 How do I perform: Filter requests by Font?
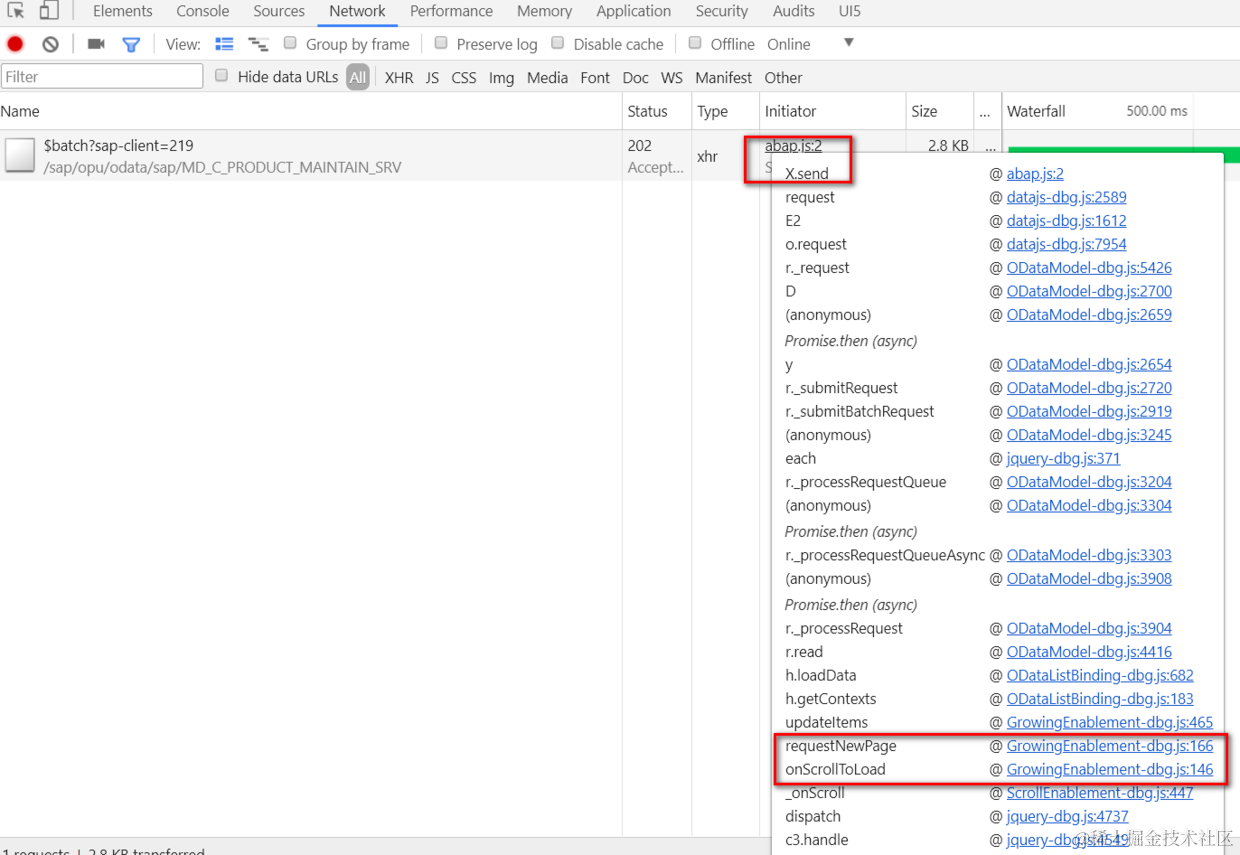pyautogui.click(x=595, y=77)
